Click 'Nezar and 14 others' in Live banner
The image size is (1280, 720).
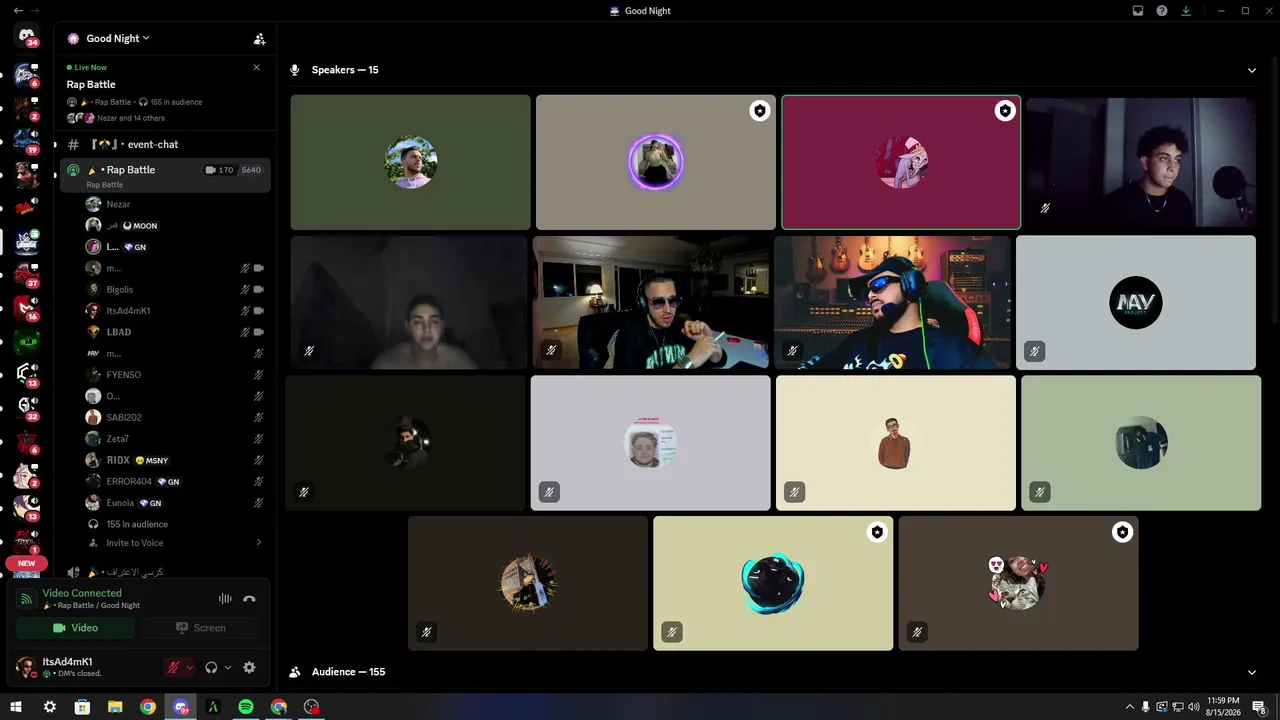[131, 118]
